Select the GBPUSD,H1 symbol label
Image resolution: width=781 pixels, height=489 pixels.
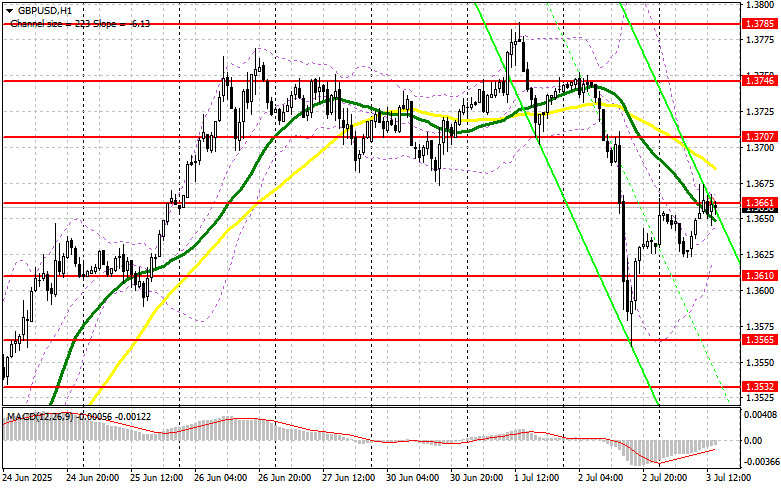[x=43, y=10]
